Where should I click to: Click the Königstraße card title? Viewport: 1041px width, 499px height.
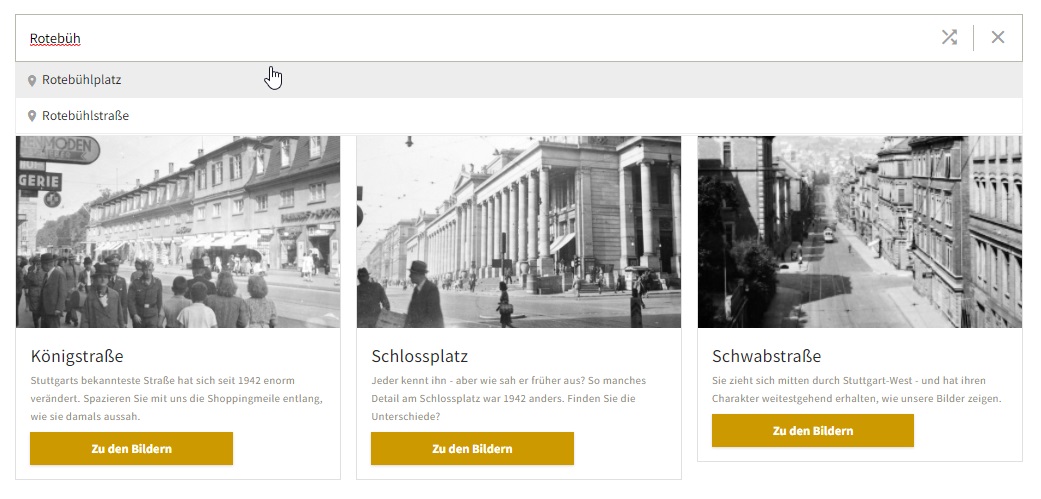[x=77, y=356]
